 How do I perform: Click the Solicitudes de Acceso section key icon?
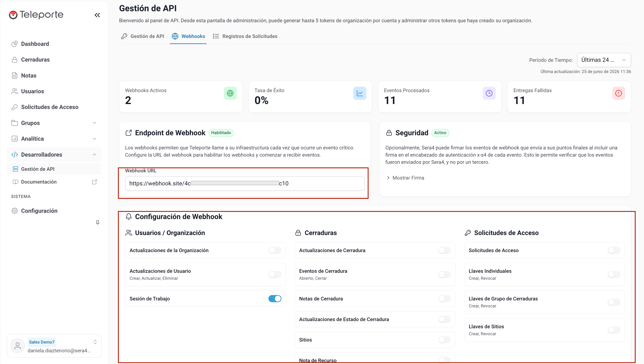pyautogui.click(x=468, y=233)
